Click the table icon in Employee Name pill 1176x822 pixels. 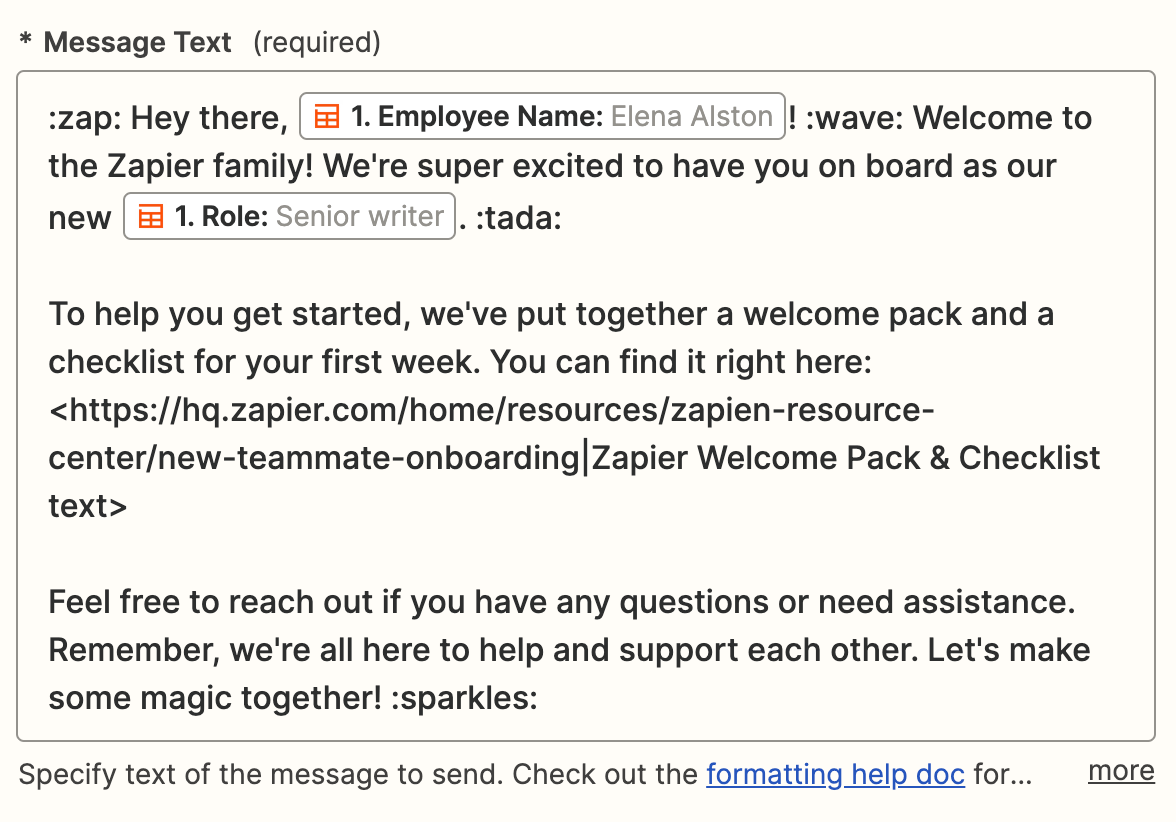tap(326, 117)
